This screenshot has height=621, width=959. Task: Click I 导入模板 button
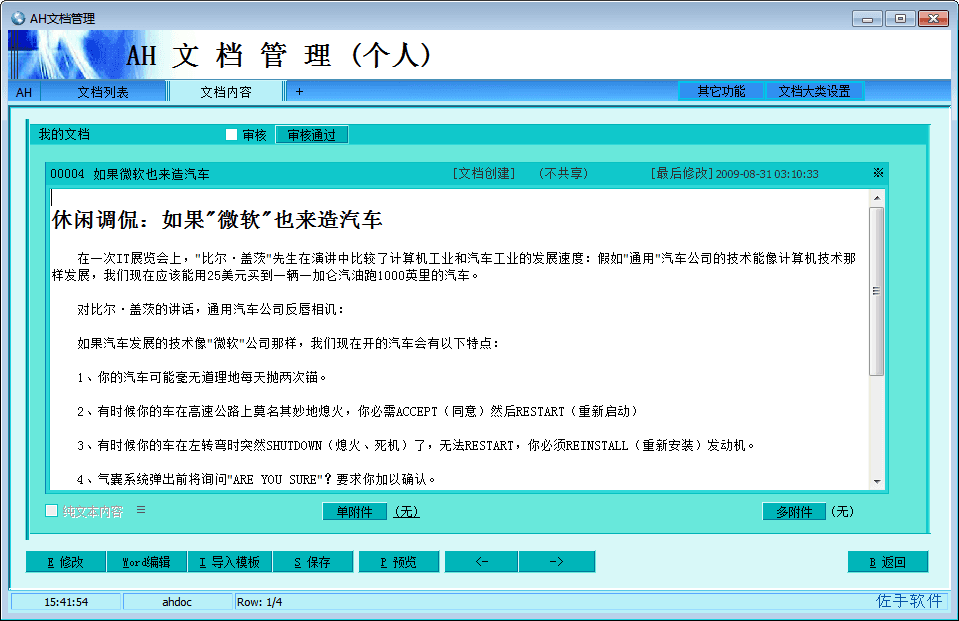tap(230, 562)
